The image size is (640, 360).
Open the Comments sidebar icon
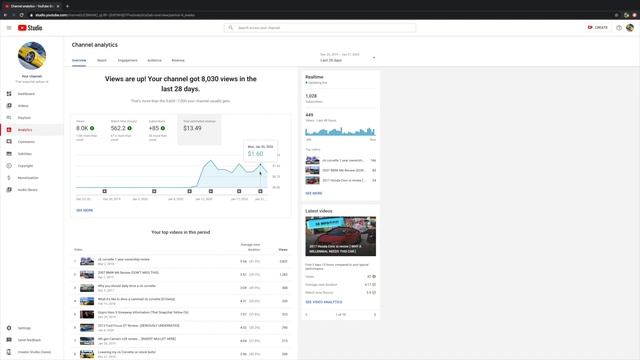9,142
